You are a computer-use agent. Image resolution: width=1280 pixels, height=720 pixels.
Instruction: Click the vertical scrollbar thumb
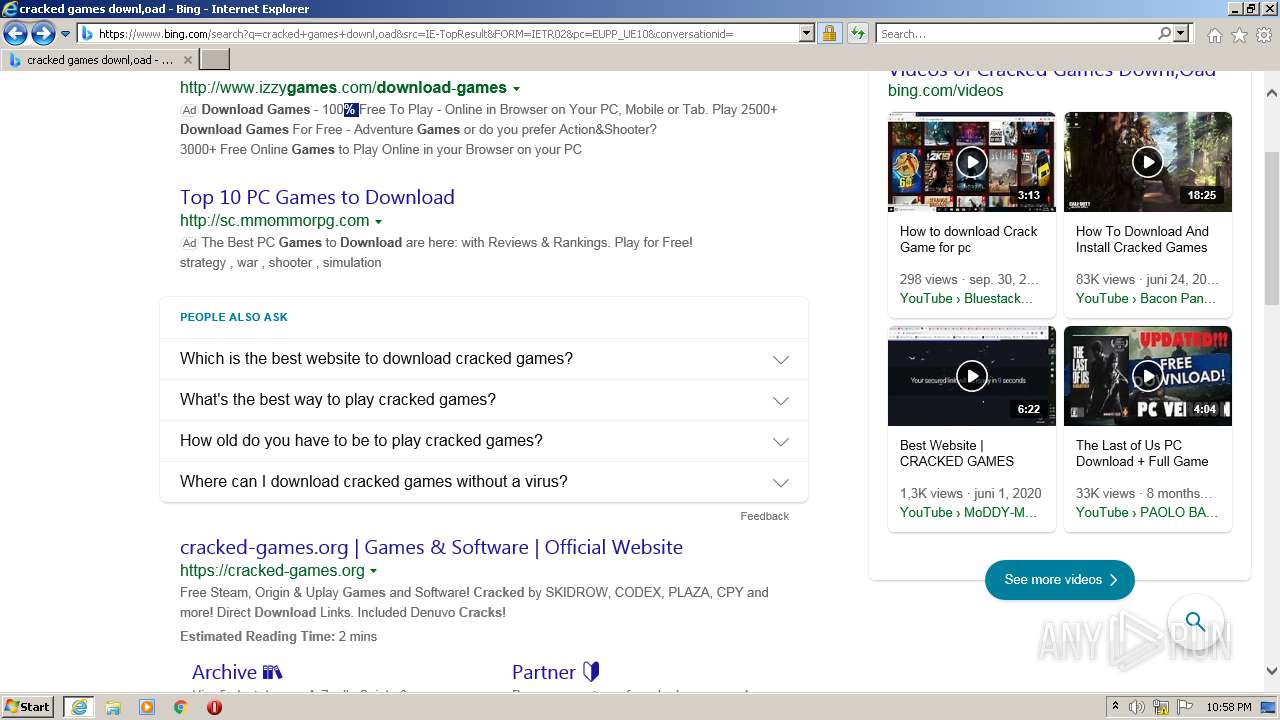[x=1272, y=228]
